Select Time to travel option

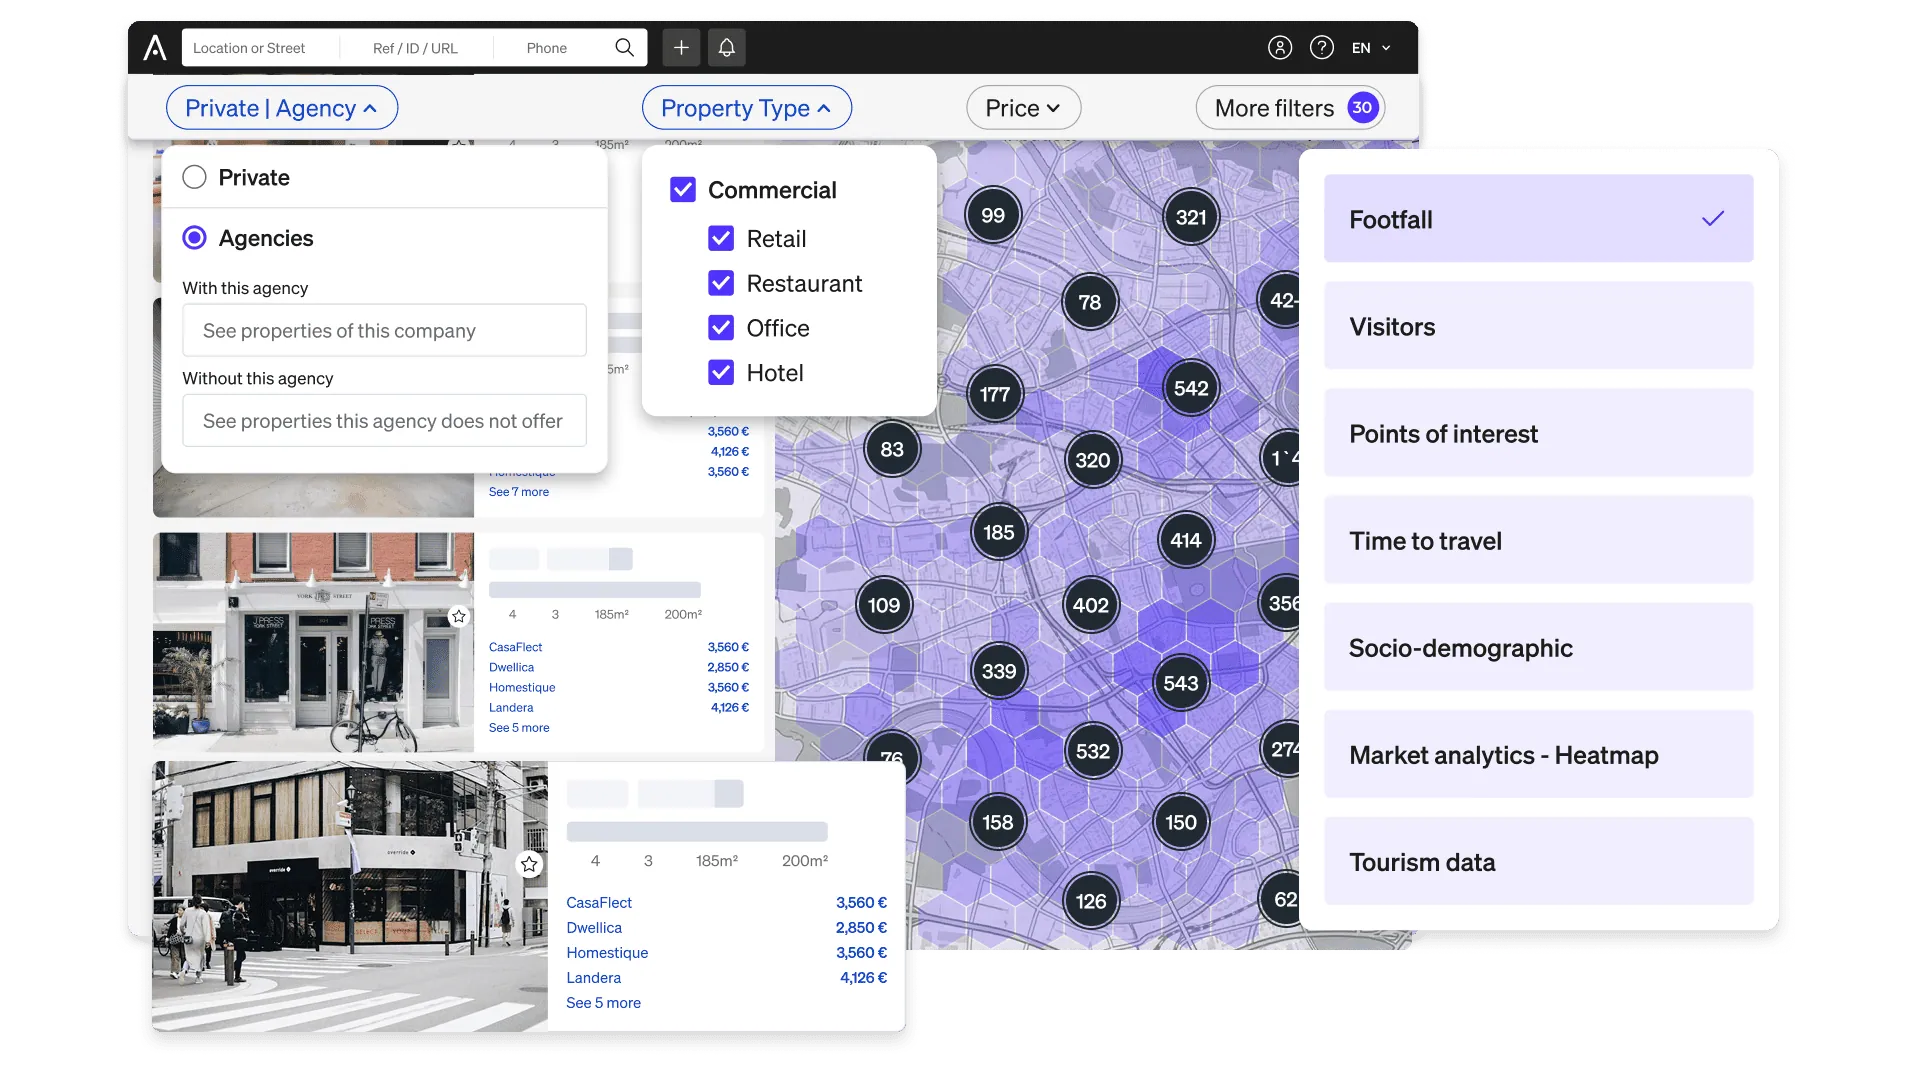[1538, 540]
